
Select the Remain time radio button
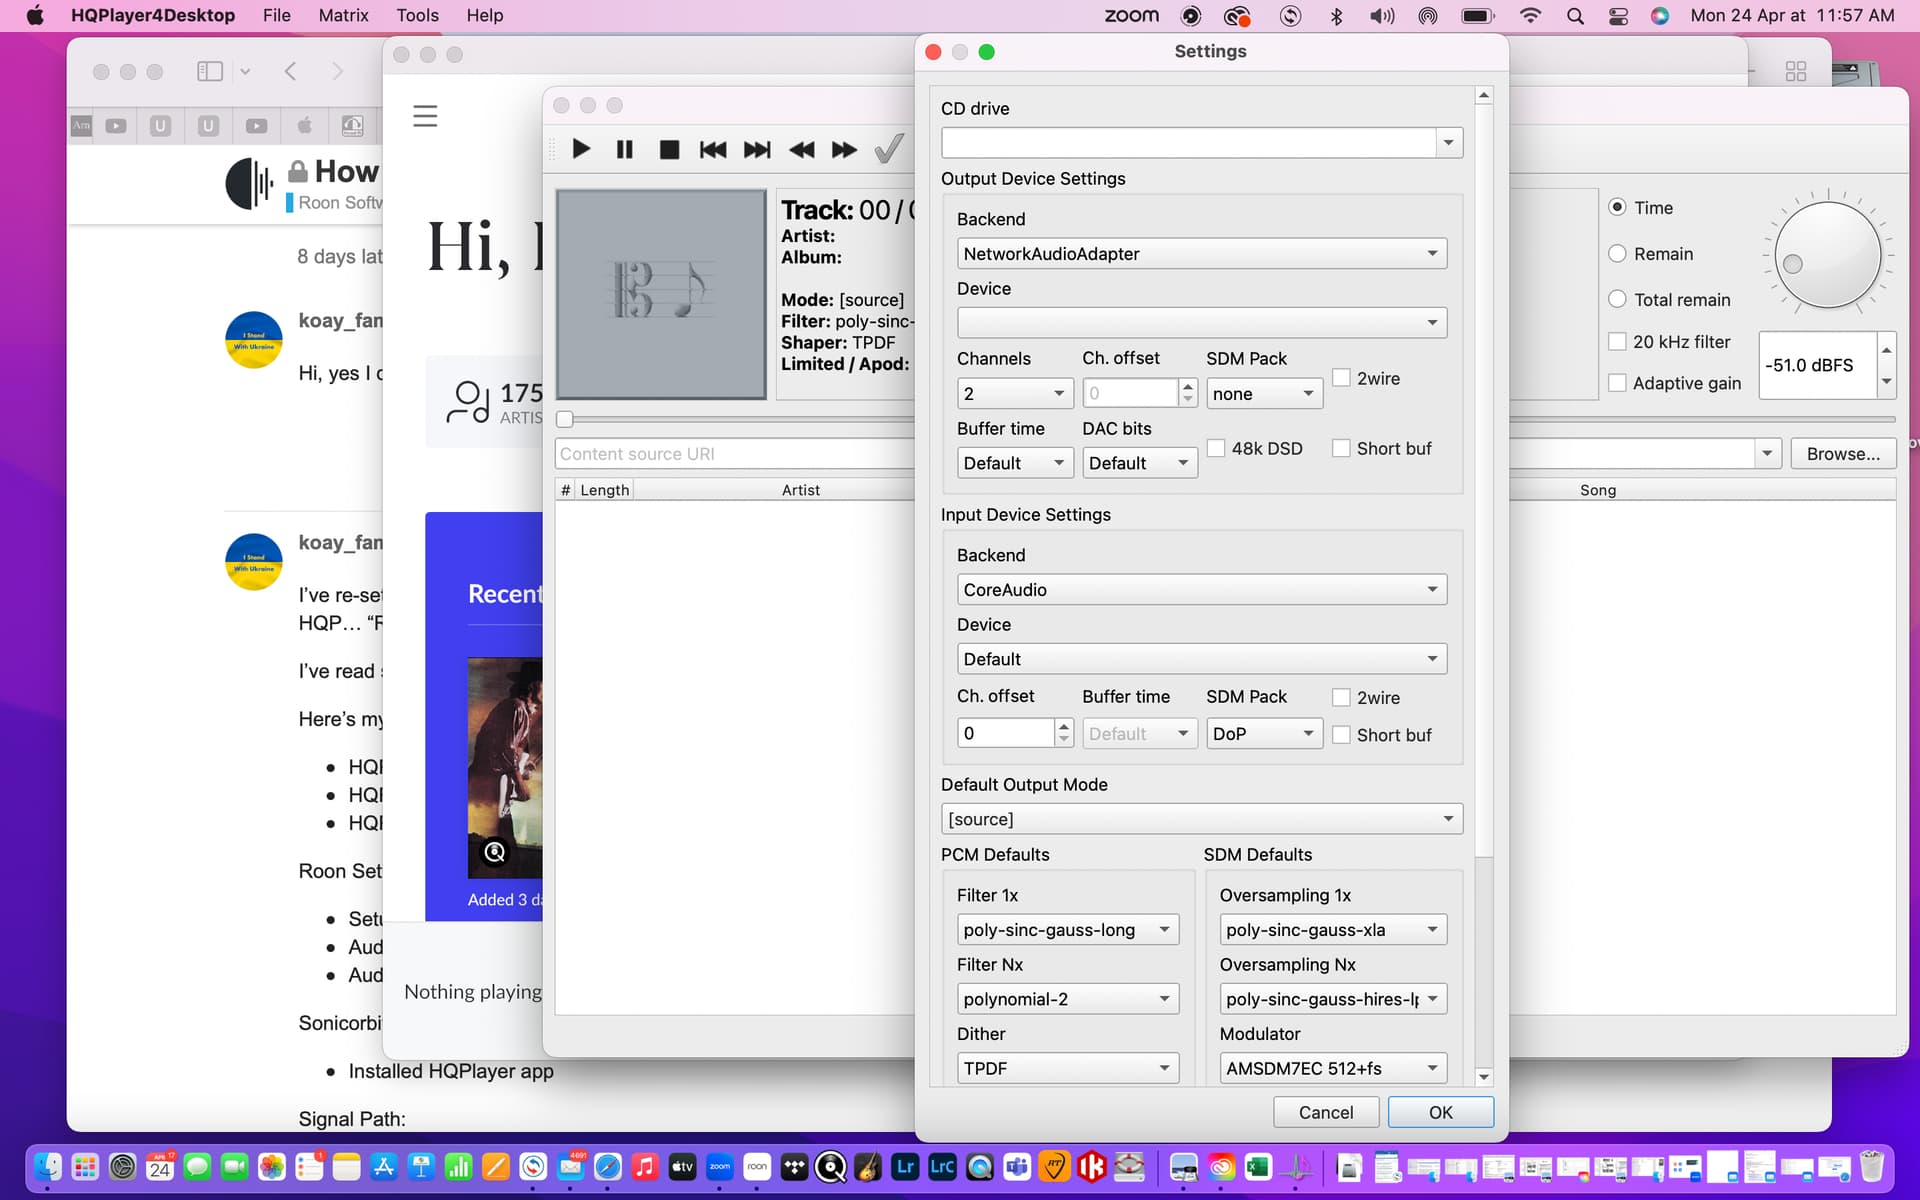click(1617, 254)
